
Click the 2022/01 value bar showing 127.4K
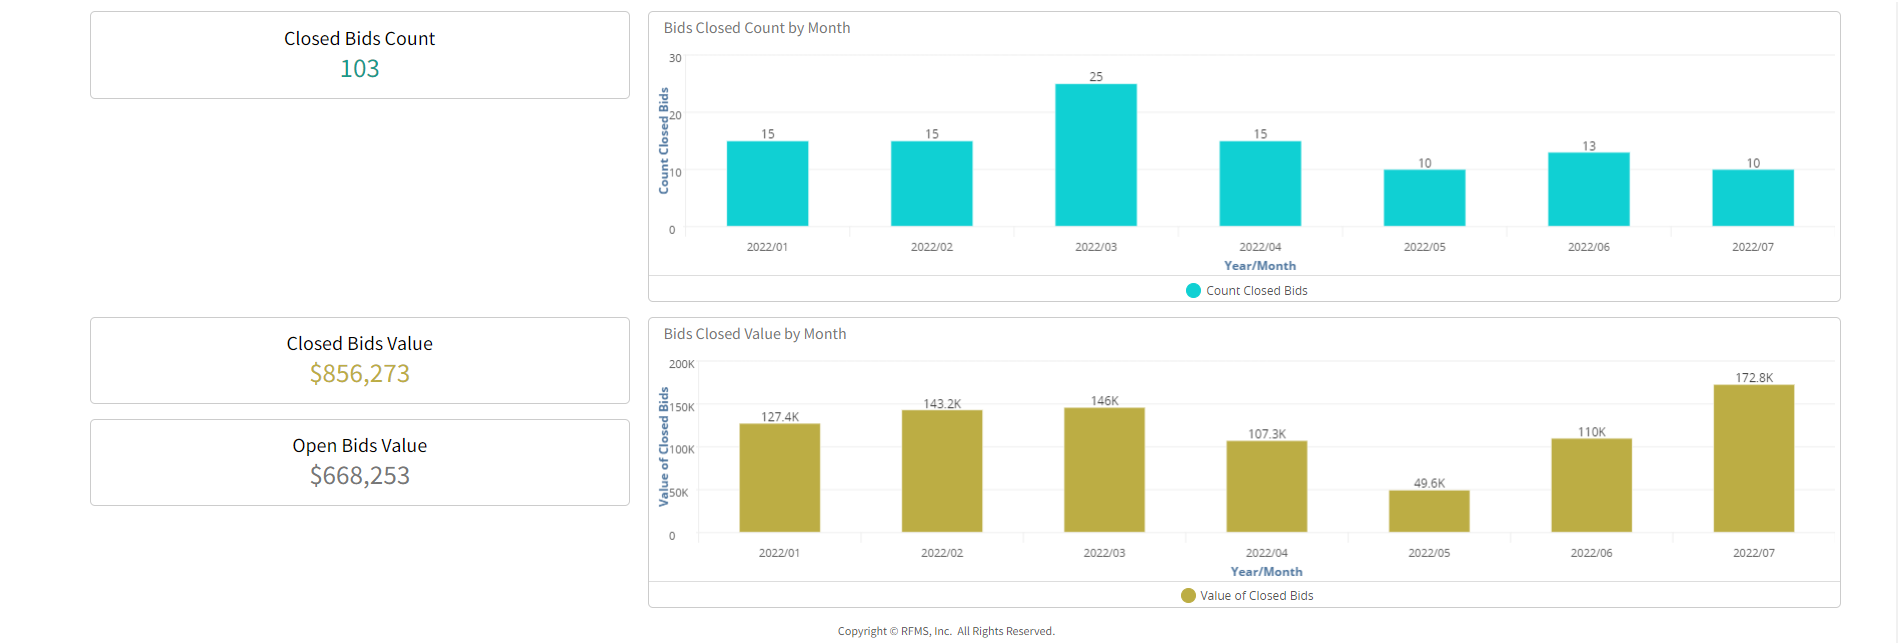[x=780, y=478]
